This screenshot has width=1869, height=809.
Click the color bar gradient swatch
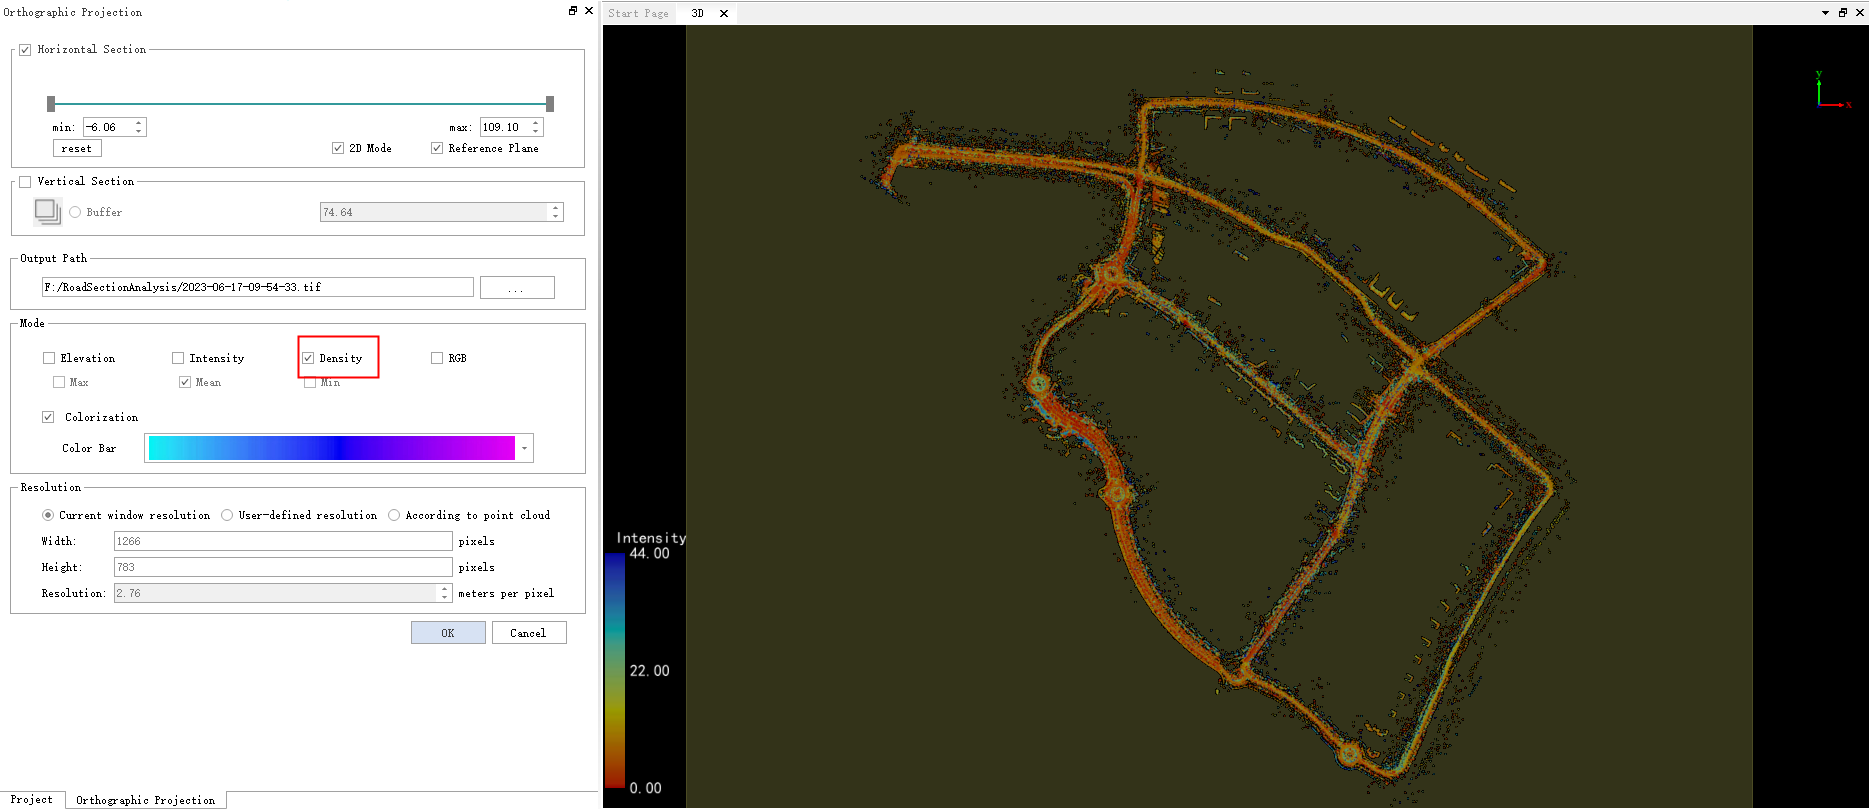click(332, 448)
